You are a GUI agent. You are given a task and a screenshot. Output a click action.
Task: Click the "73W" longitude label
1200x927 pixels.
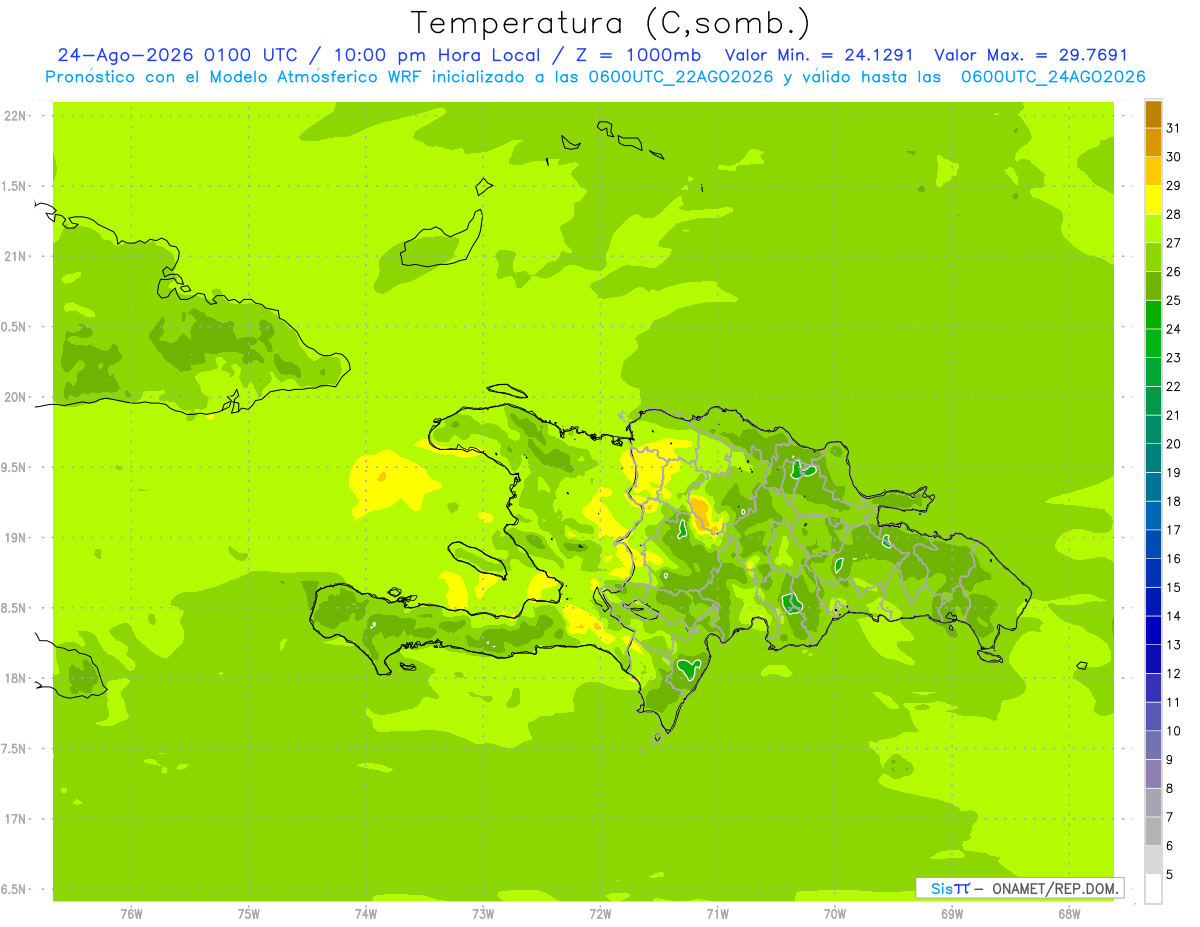point(483,914)
